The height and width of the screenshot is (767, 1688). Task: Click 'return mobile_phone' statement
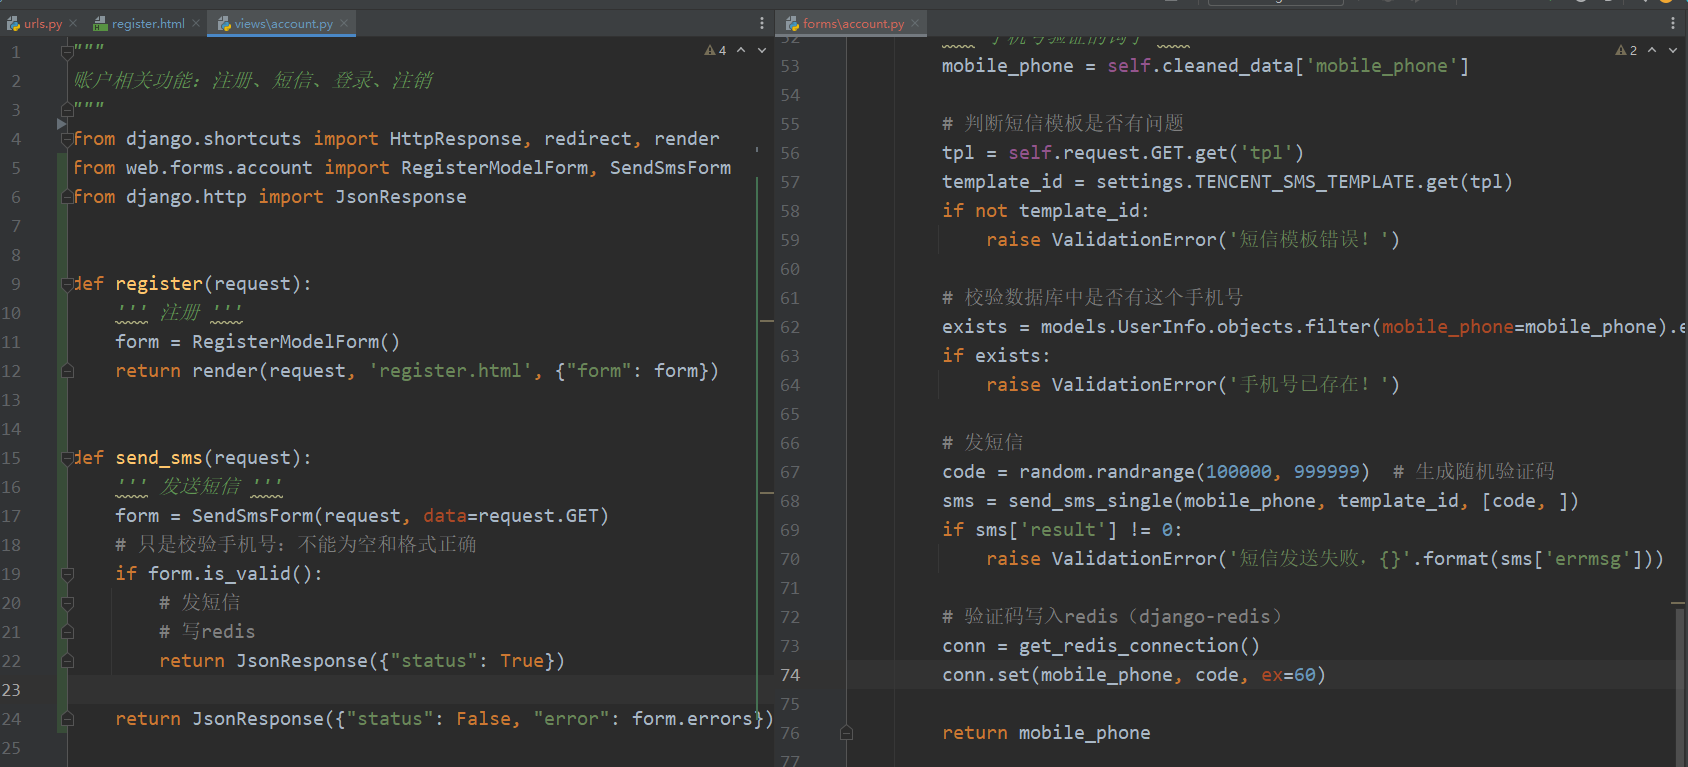click(x=1046, y=733)
